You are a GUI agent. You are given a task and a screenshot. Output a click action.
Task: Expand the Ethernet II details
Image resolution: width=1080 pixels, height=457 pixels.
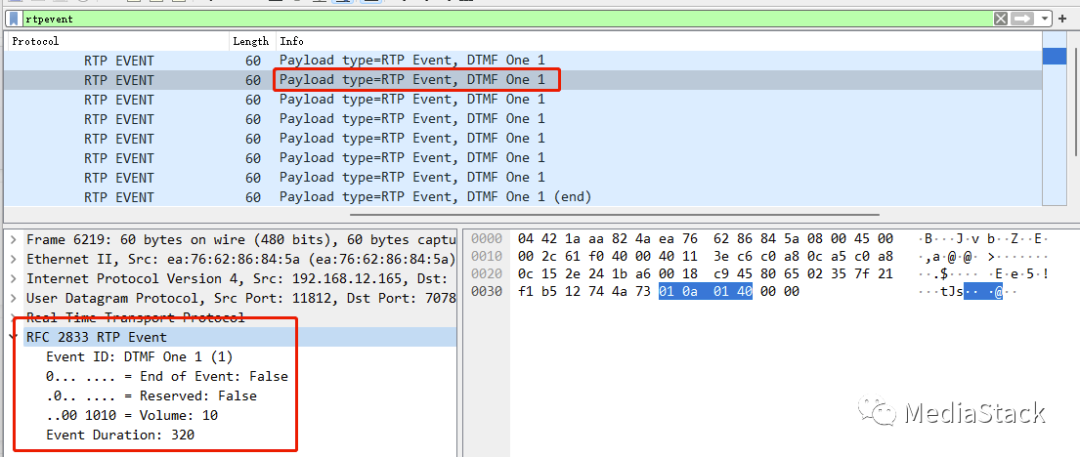(x=12, y=259)
